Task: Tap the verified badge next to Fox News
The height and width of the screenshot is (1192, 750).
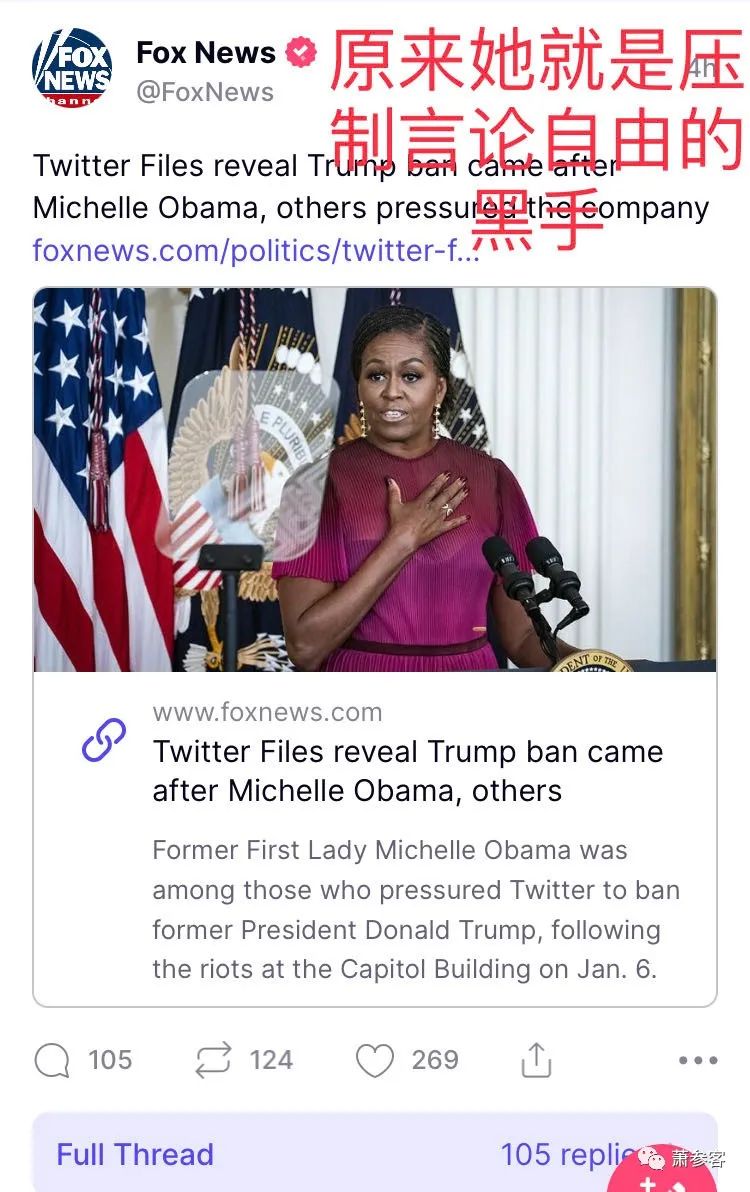Action: coord(301,52)
